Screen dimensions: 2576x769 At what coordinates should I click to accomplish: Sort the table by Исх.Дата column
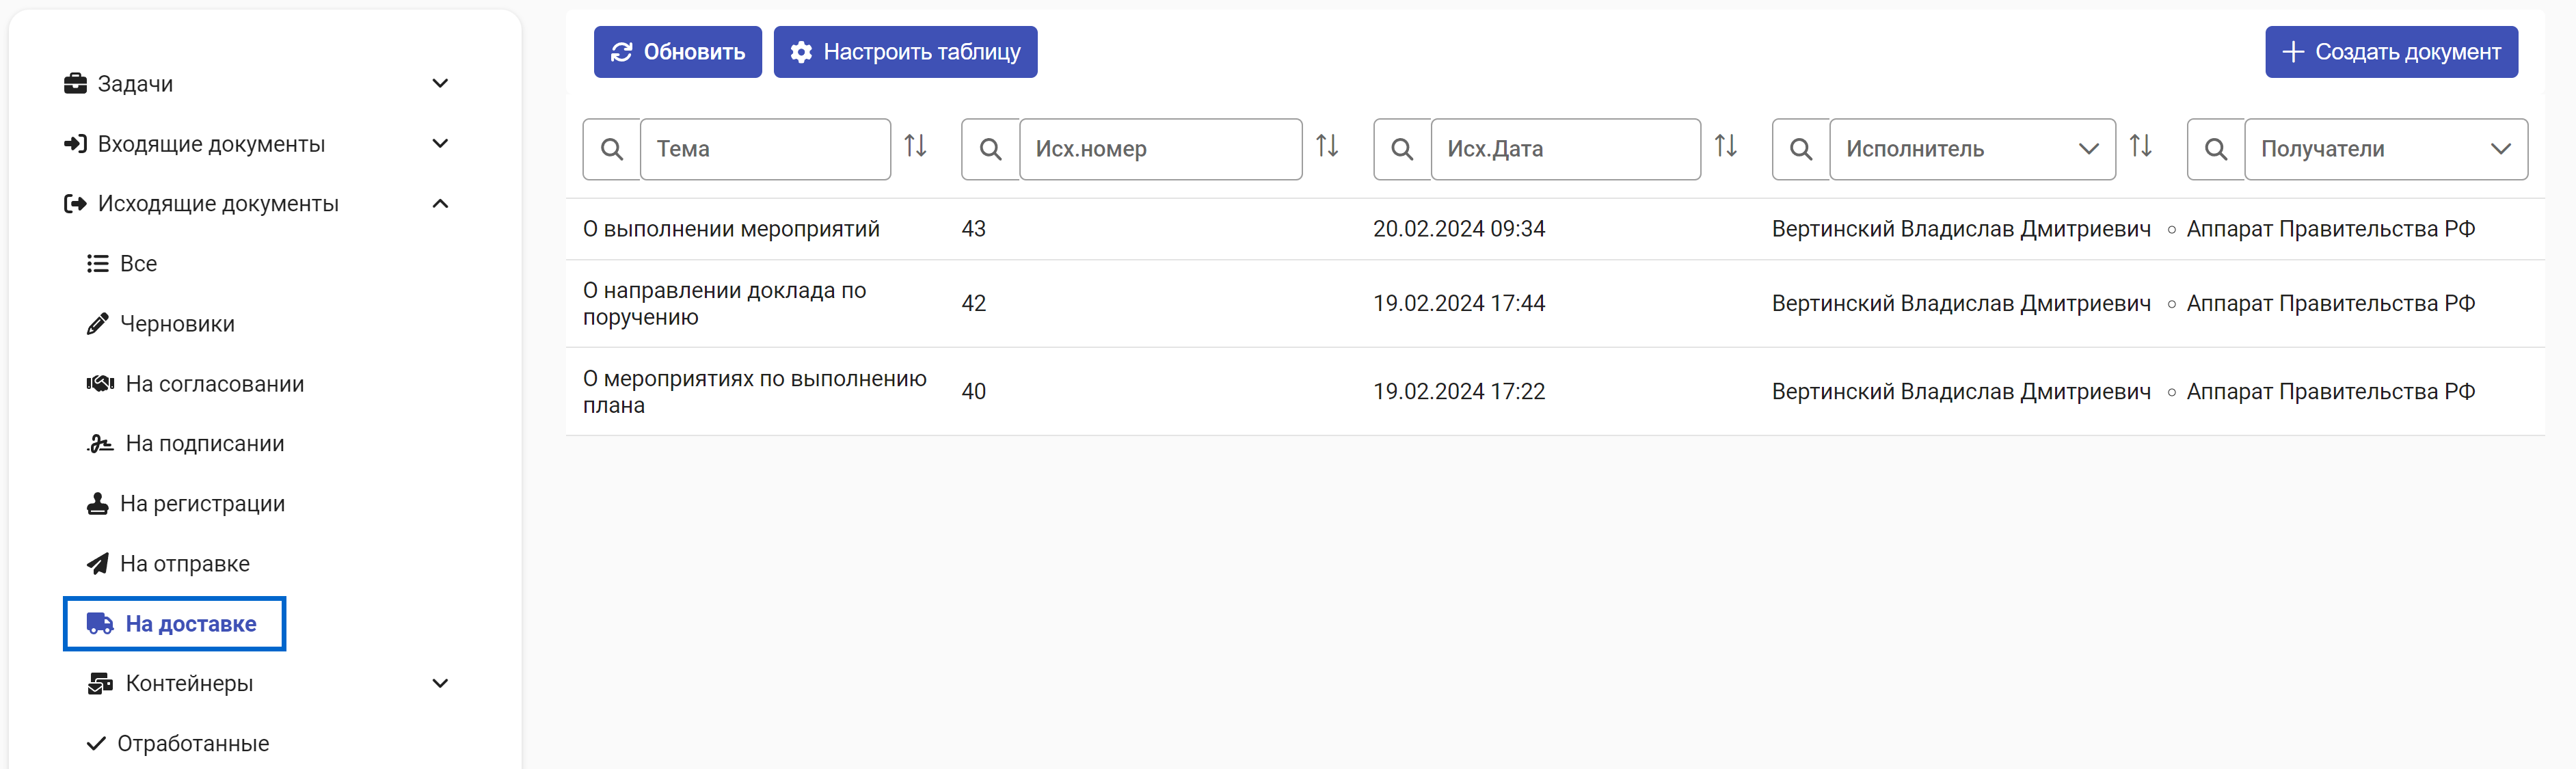pos(1726,147)
